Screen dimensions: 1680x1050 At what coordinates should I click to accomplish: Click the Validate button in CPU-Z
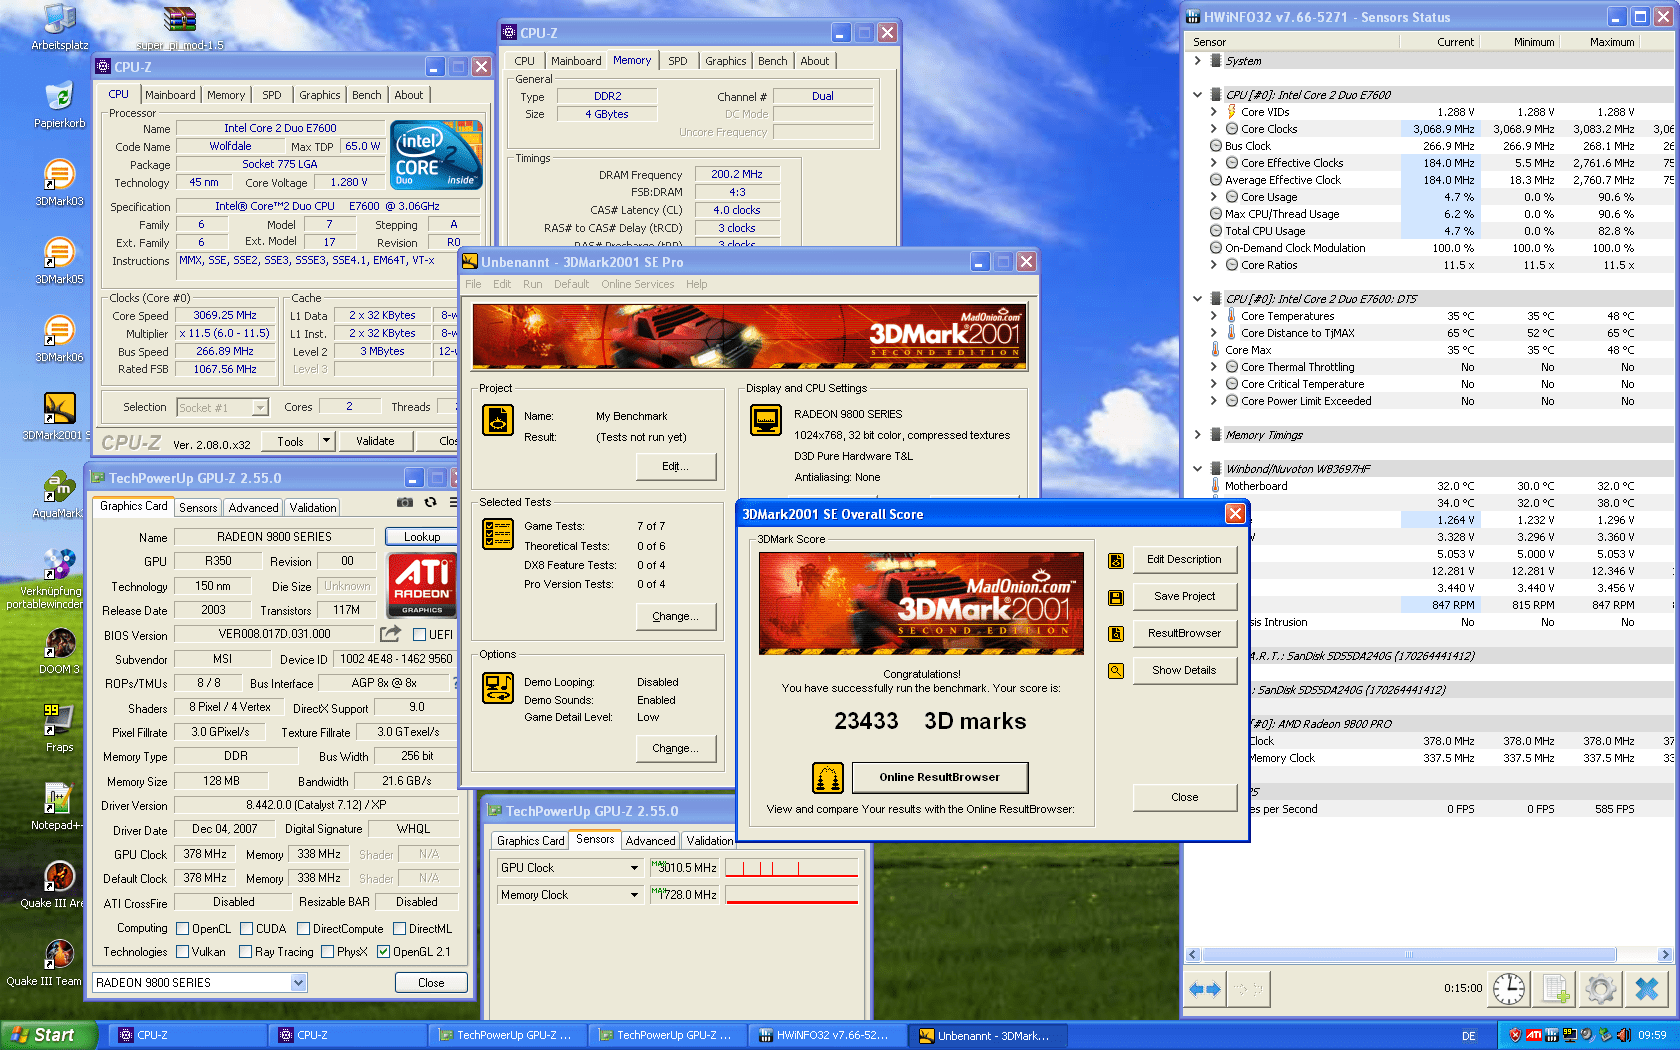(375, 441)
